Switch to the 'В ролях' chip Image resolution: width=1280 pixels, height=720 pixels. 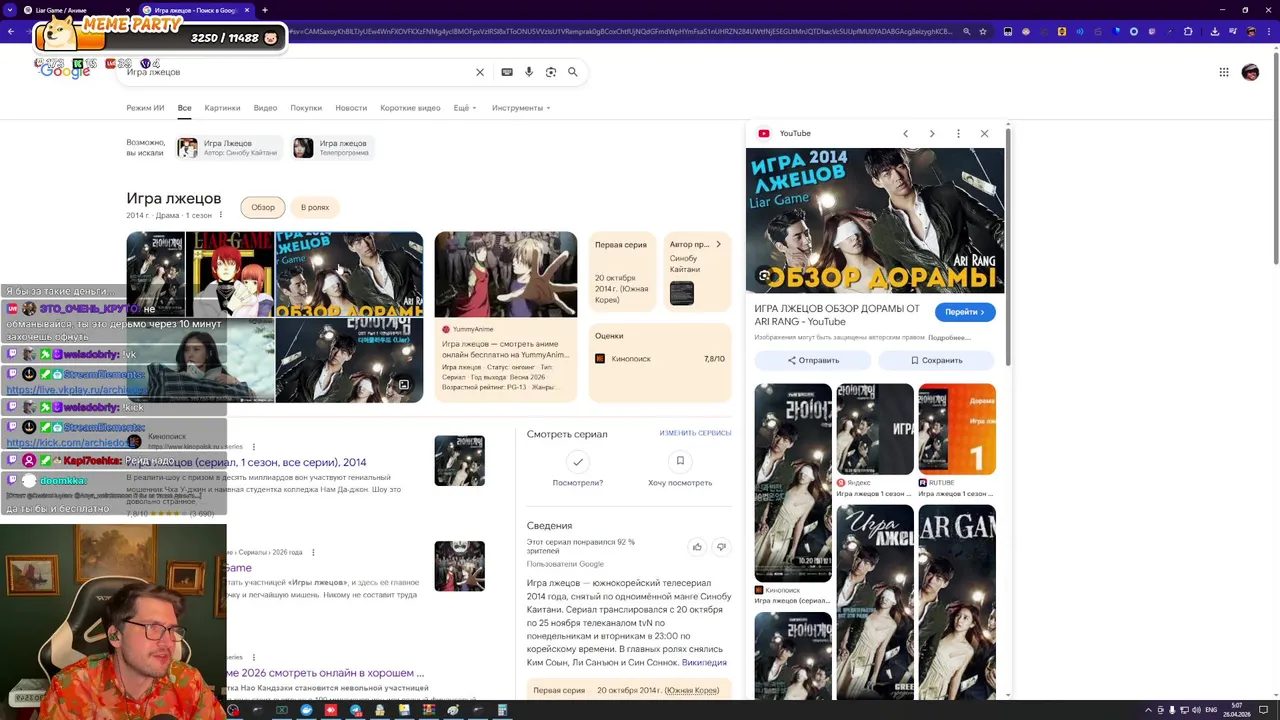(315, 208)
